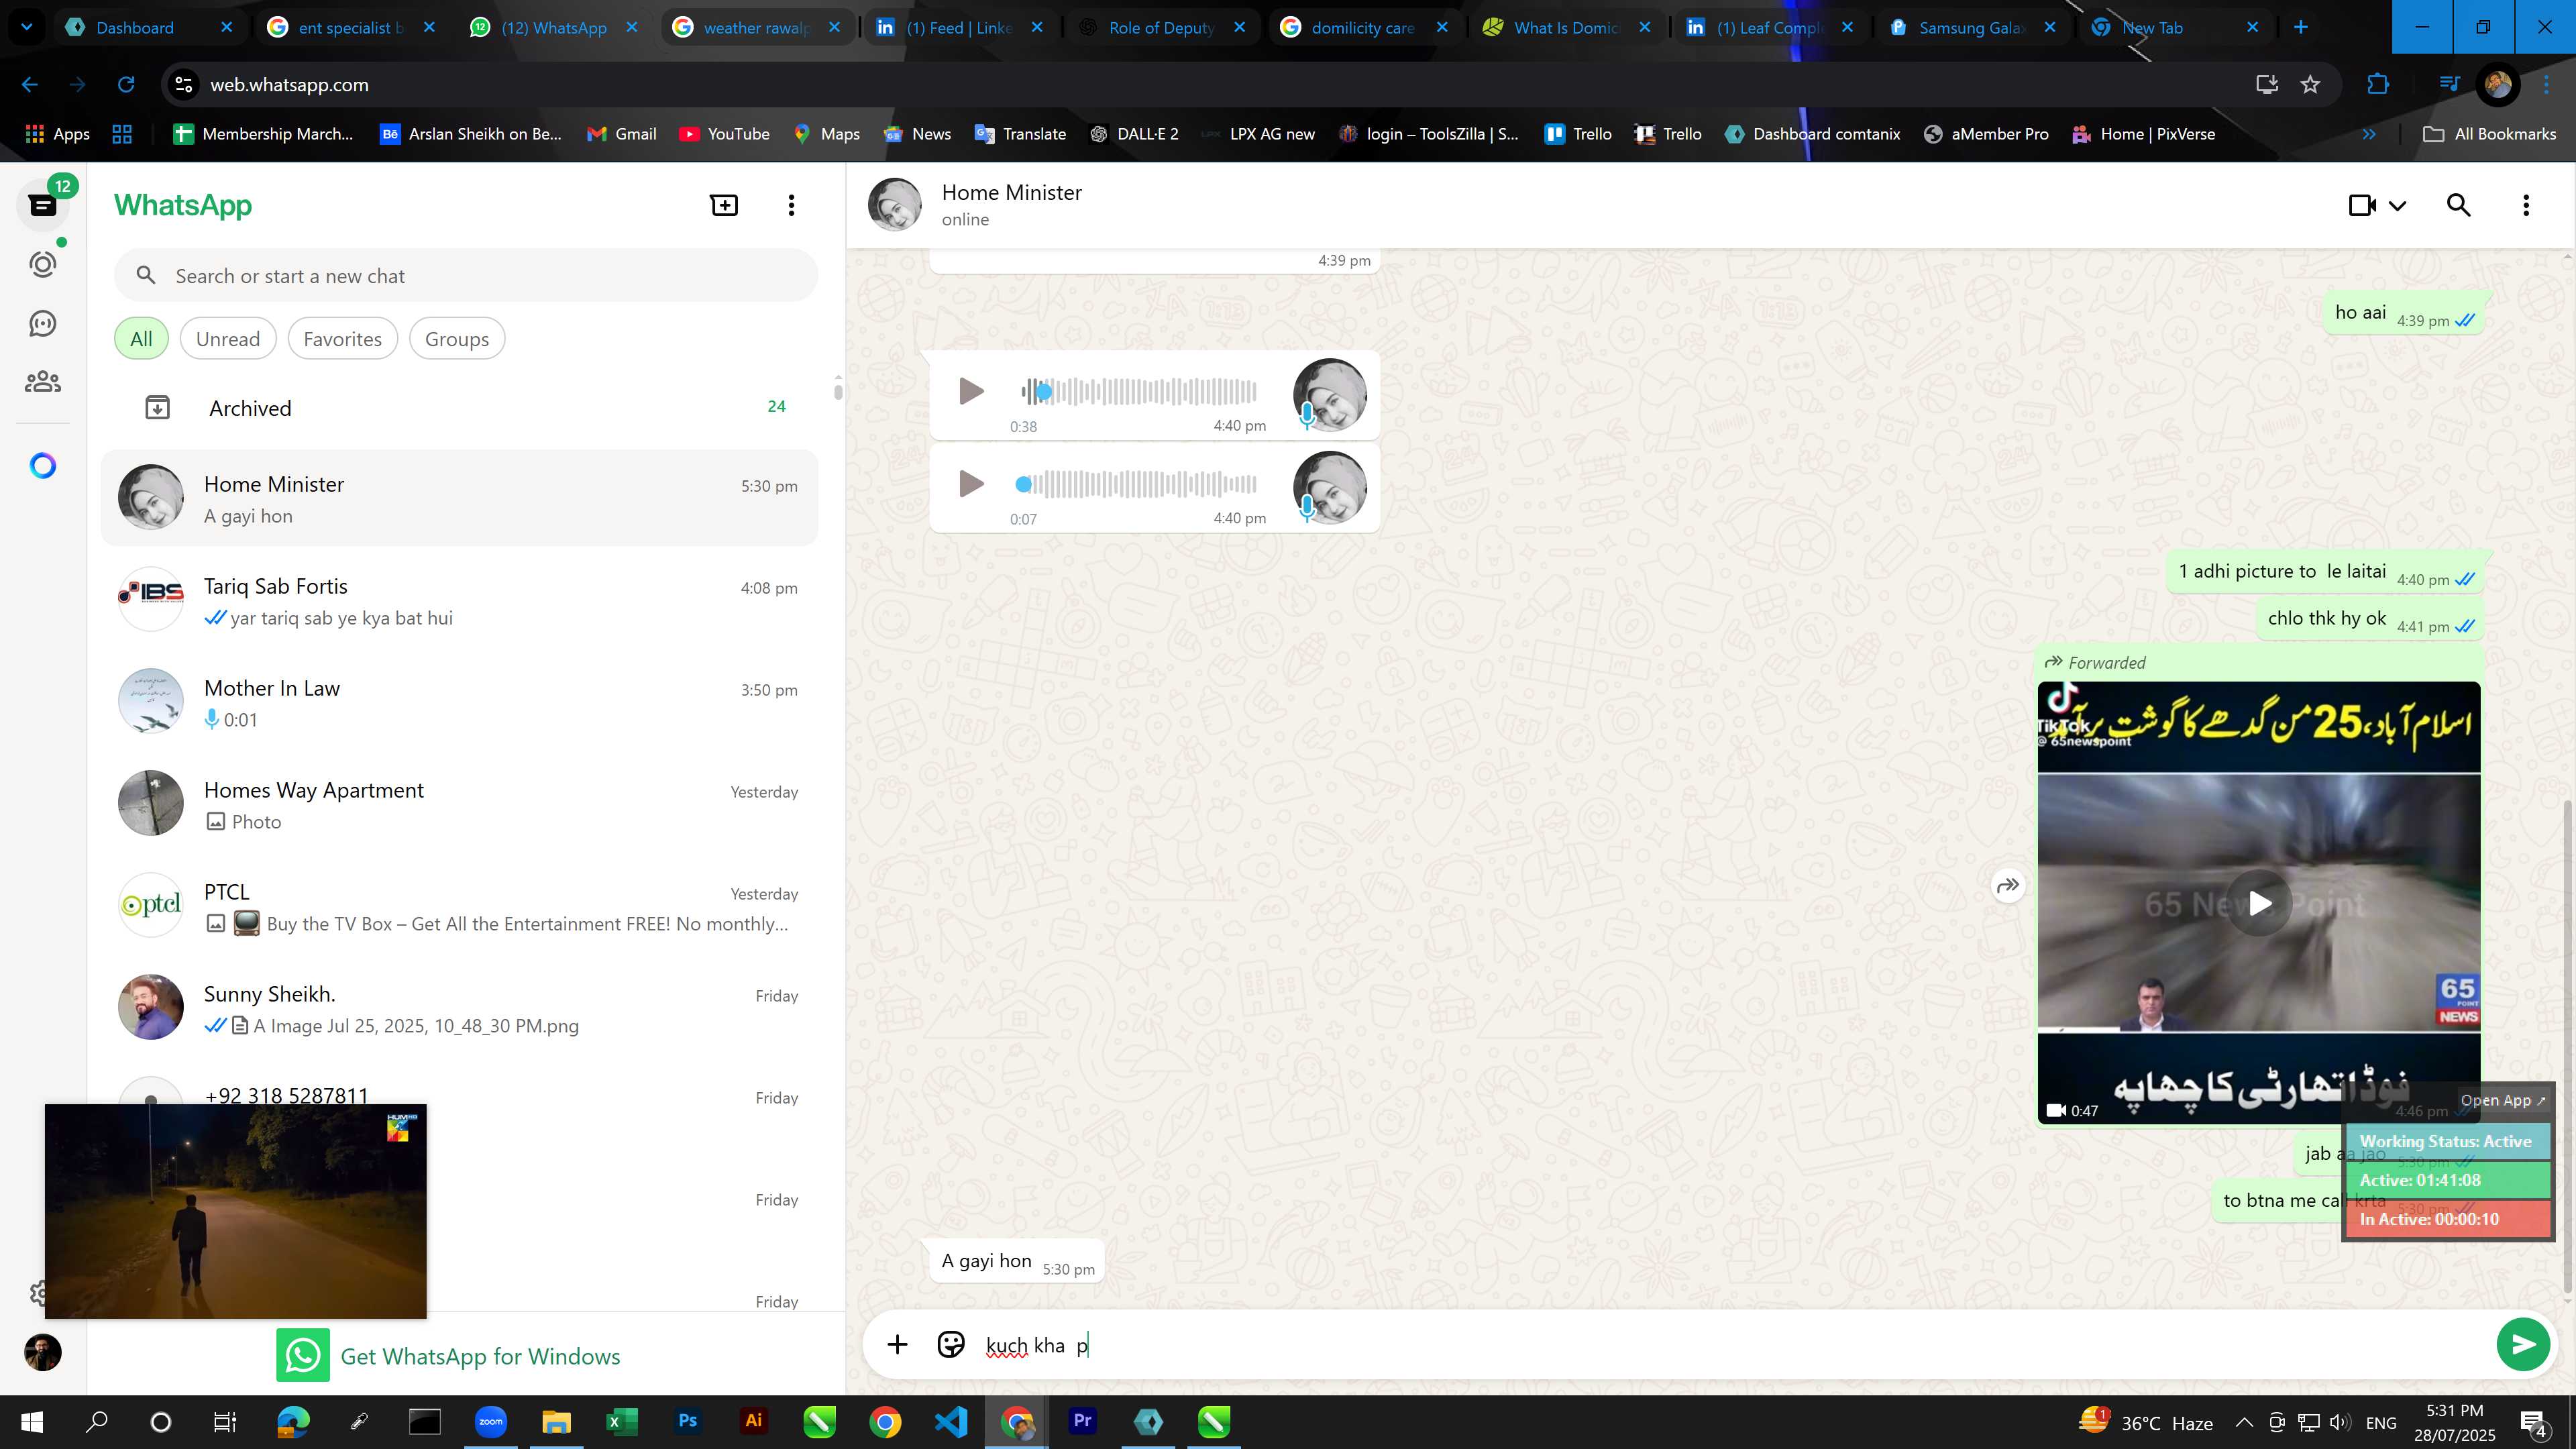Image resolution: width=2576 pixels, height=1449 pixels.
Task: Open Gmail bookmark
Action: [x=621, y=134]
